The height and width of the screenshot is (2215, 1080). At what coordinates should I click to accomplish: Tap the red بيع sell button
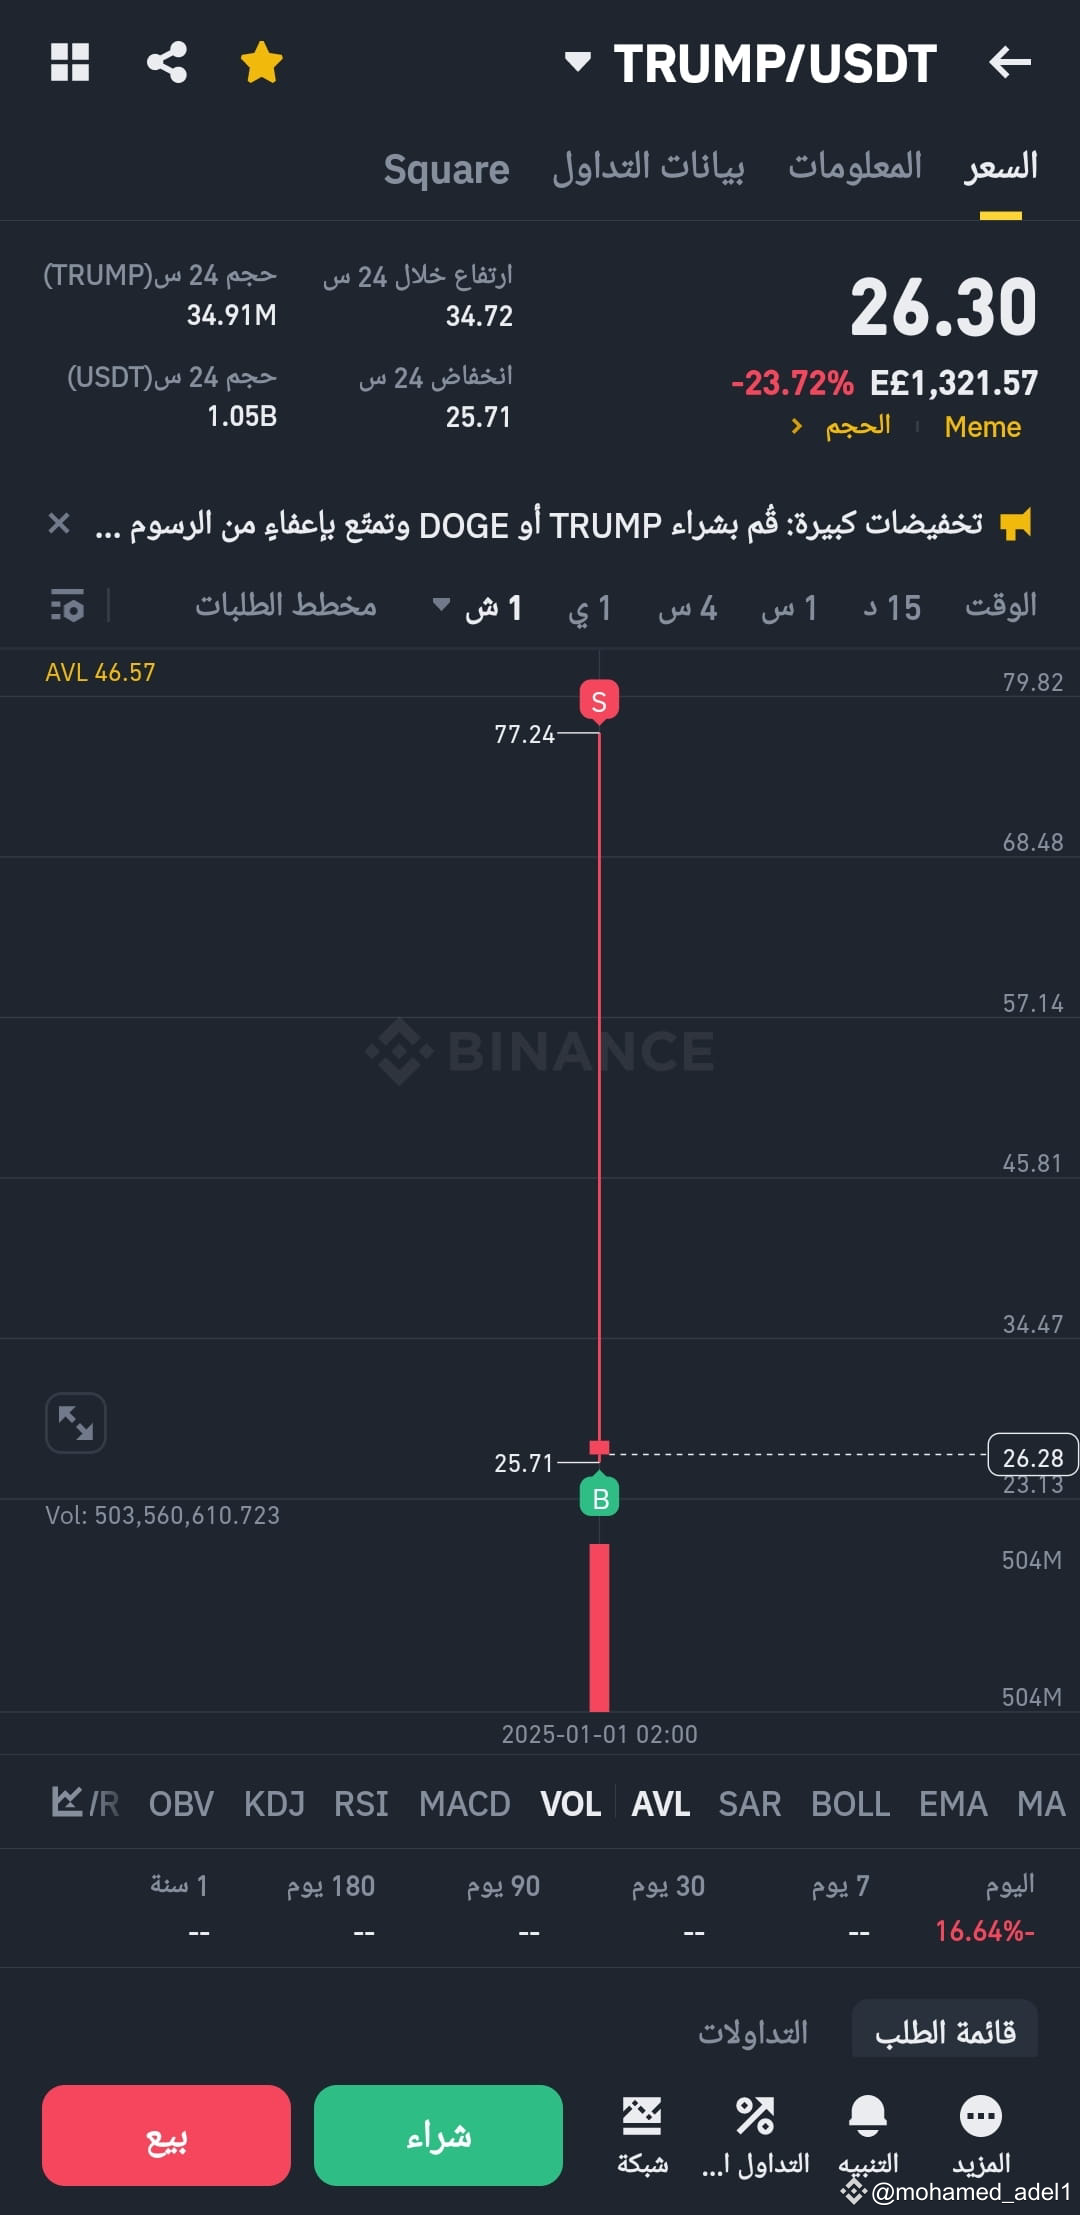[x=166, y=2136]
